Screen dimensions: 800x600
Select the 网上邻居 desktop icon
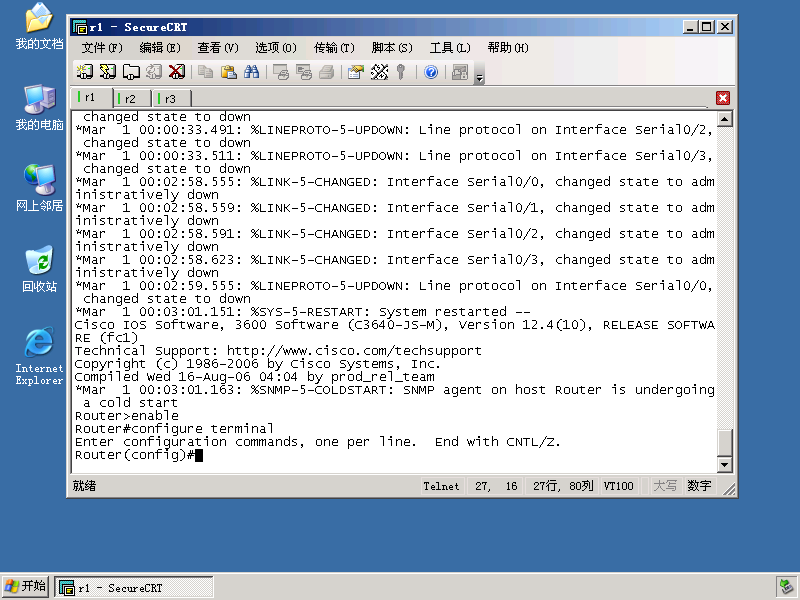[39, 188]
